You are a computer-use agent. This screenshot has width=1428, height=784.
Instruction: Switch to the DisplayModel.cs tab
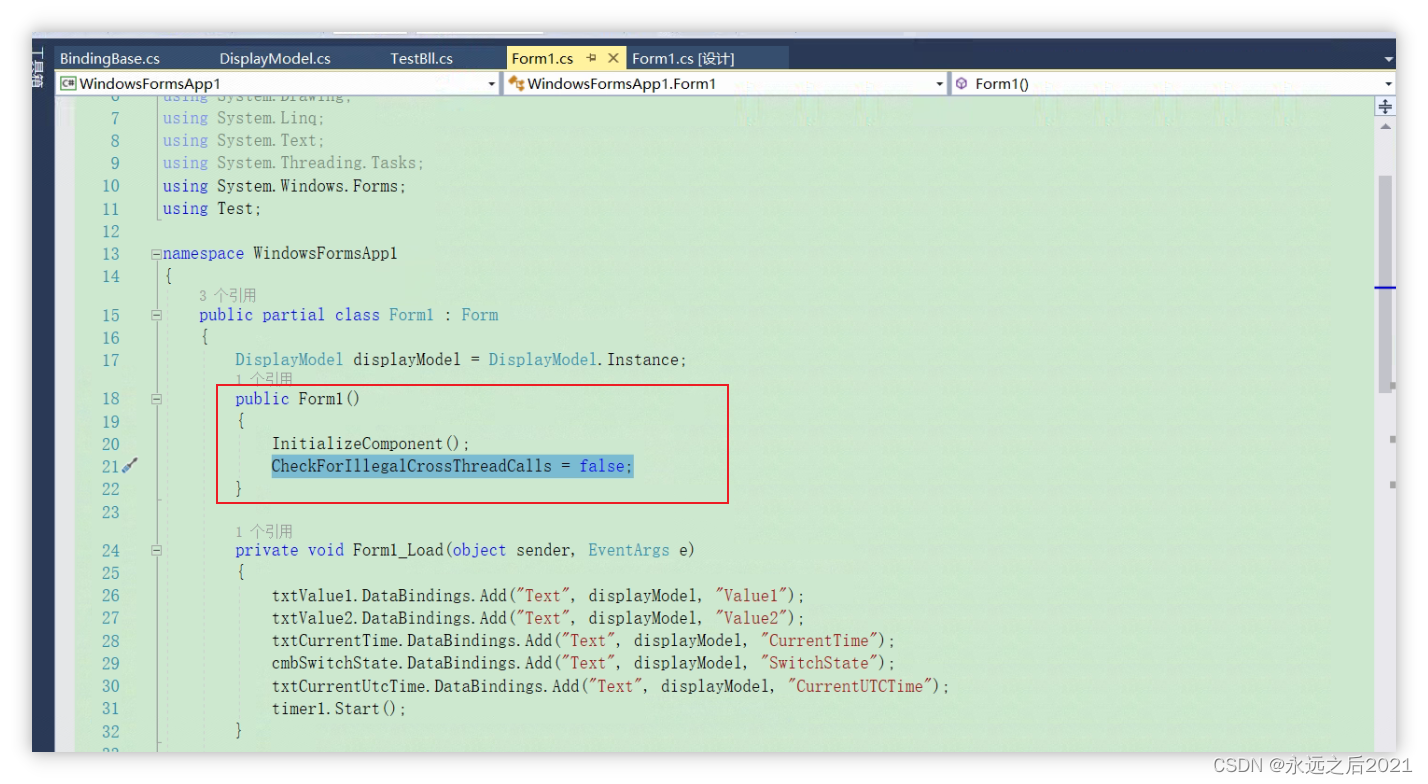tap(276, 57)
